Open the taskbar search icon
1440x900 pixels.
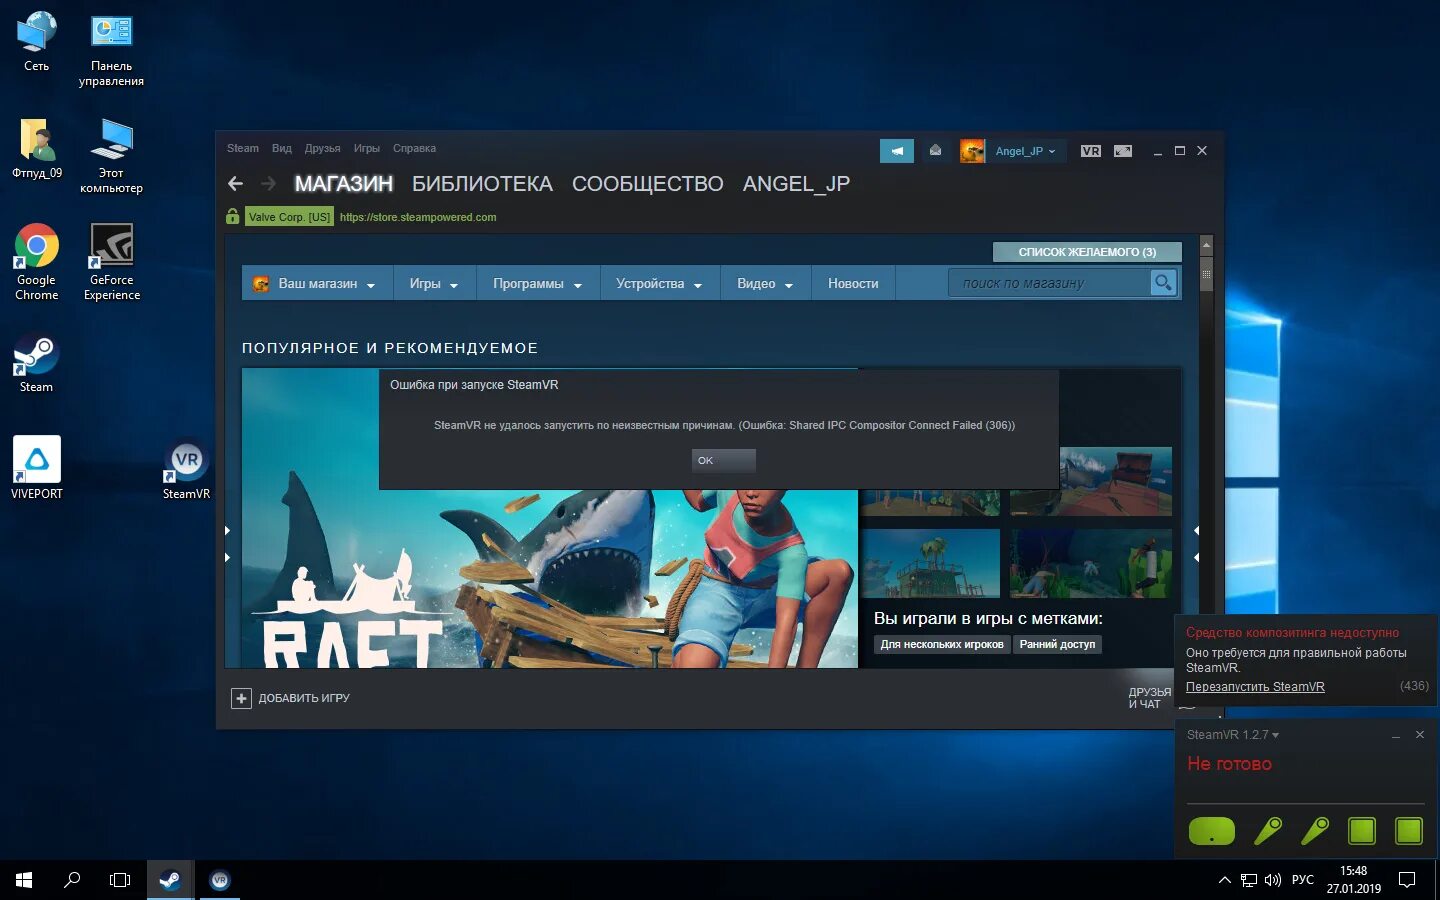point(72,880)
